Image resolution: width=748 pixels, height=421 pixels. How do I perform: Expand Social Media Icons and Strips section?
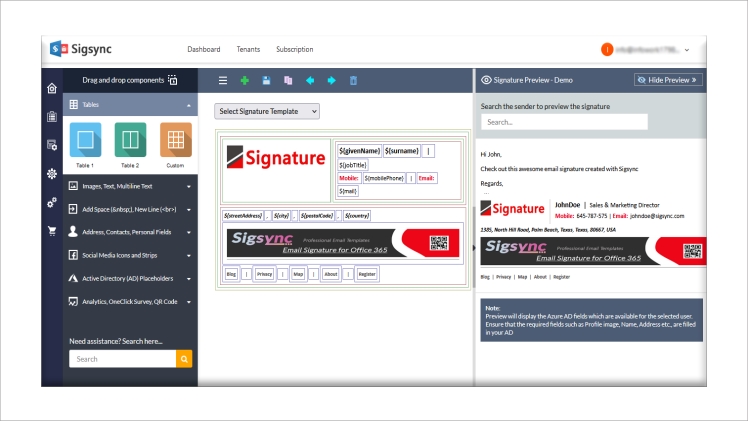[130, 256]
